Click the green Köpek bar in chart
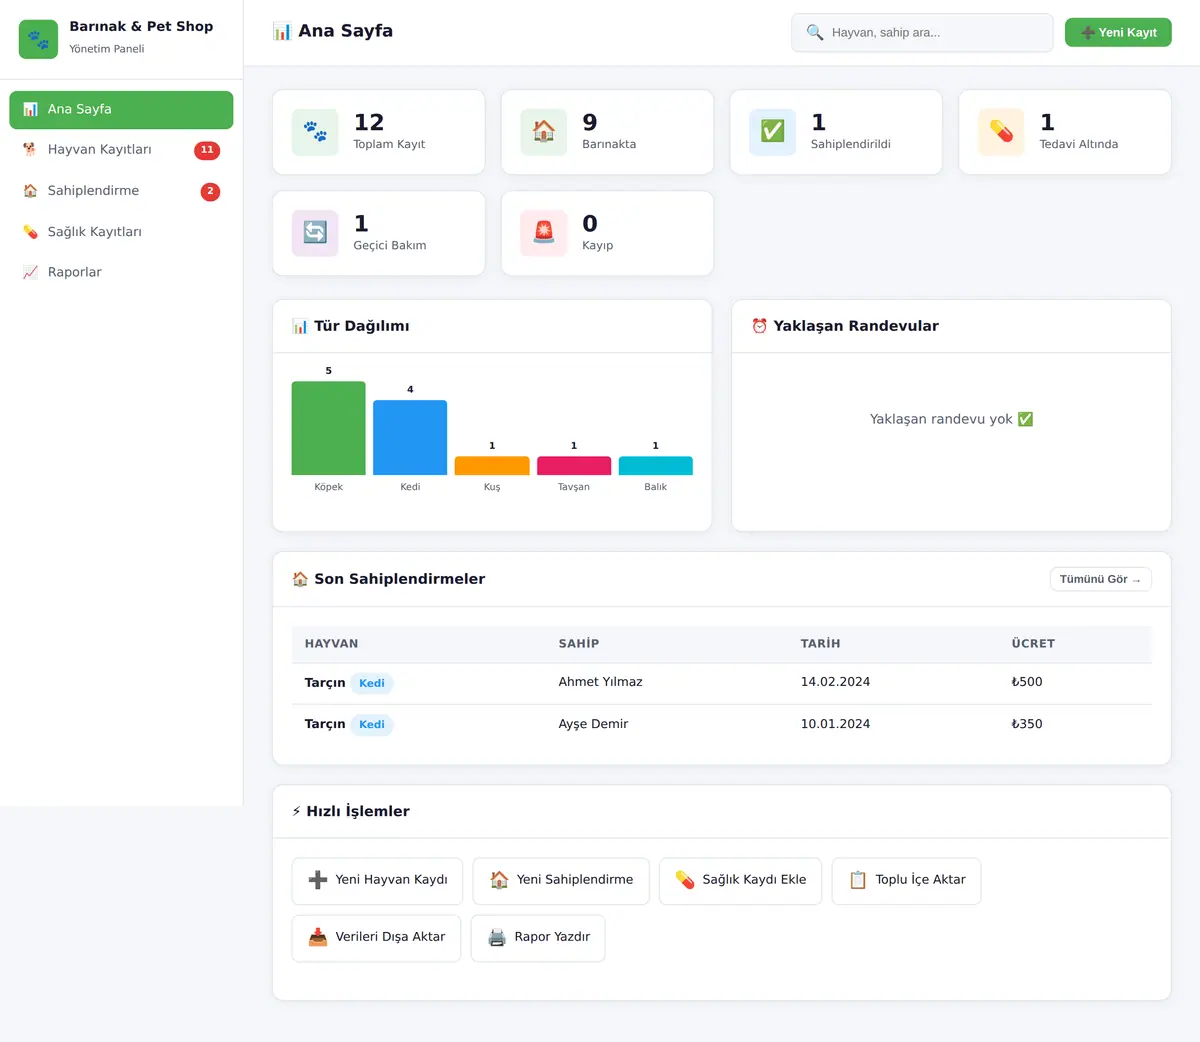Viewport: 1200px width, 1042px height. click(328, 428)
